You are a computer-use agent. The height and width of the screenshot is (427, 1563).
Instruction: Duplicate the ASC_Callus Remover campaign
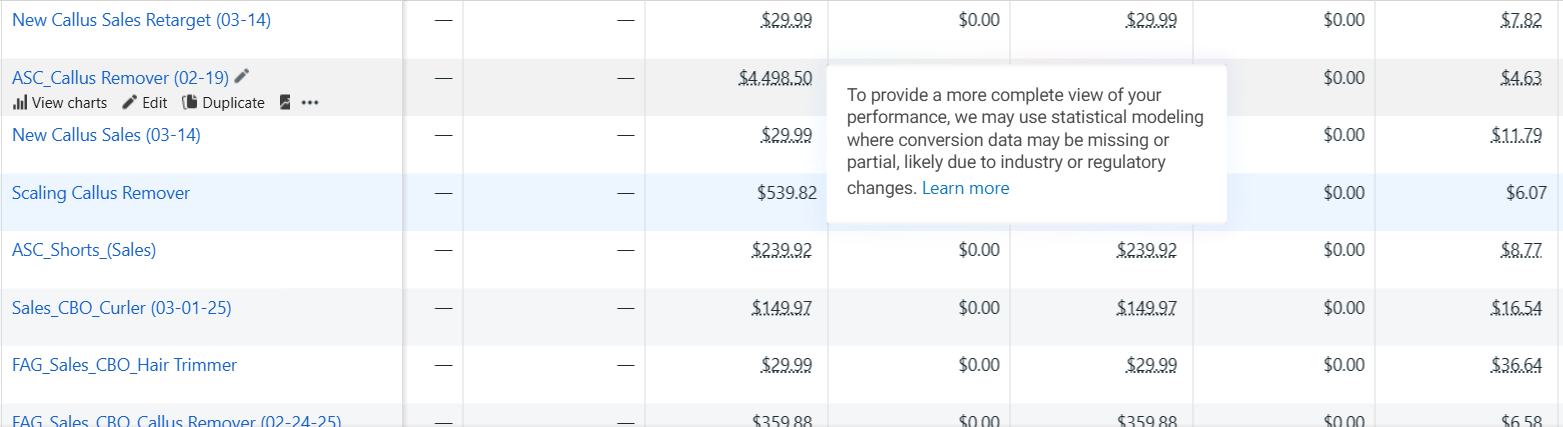[223, 102]
